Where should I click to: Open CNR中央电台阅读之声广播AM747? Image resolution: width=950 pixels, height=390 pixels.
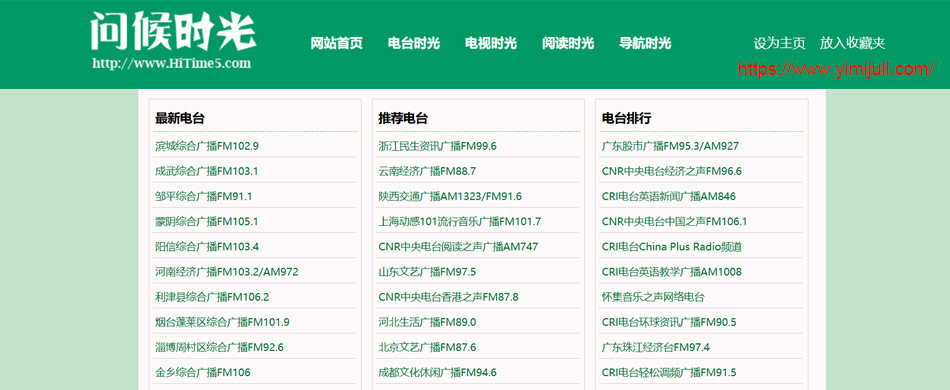point(458,246)
